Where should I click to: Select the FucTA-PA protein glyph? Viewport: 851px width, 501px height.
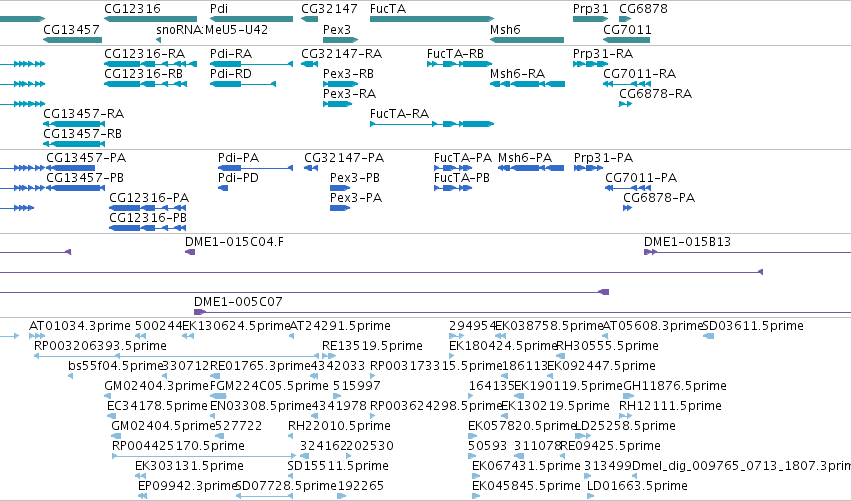(453, 168)
